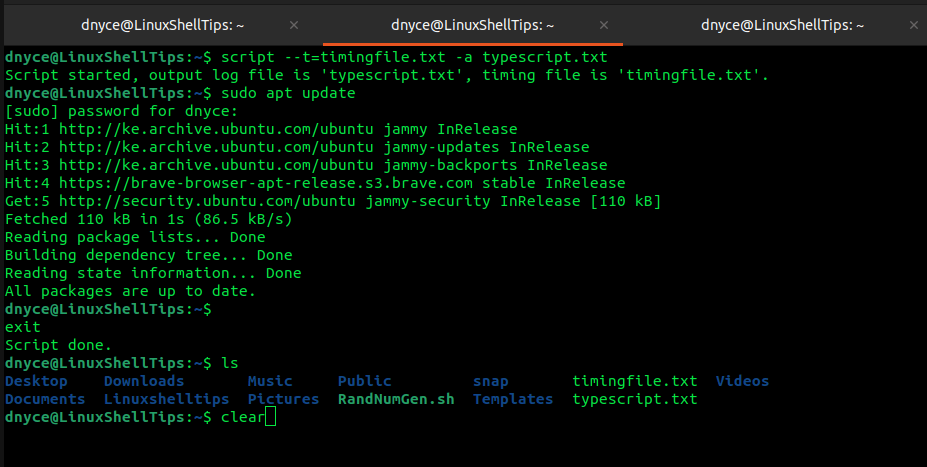Click the 'Music' folder name in the ls output
Image resolution: width=927 pixels, height=467 pixels.
(270, 381)
